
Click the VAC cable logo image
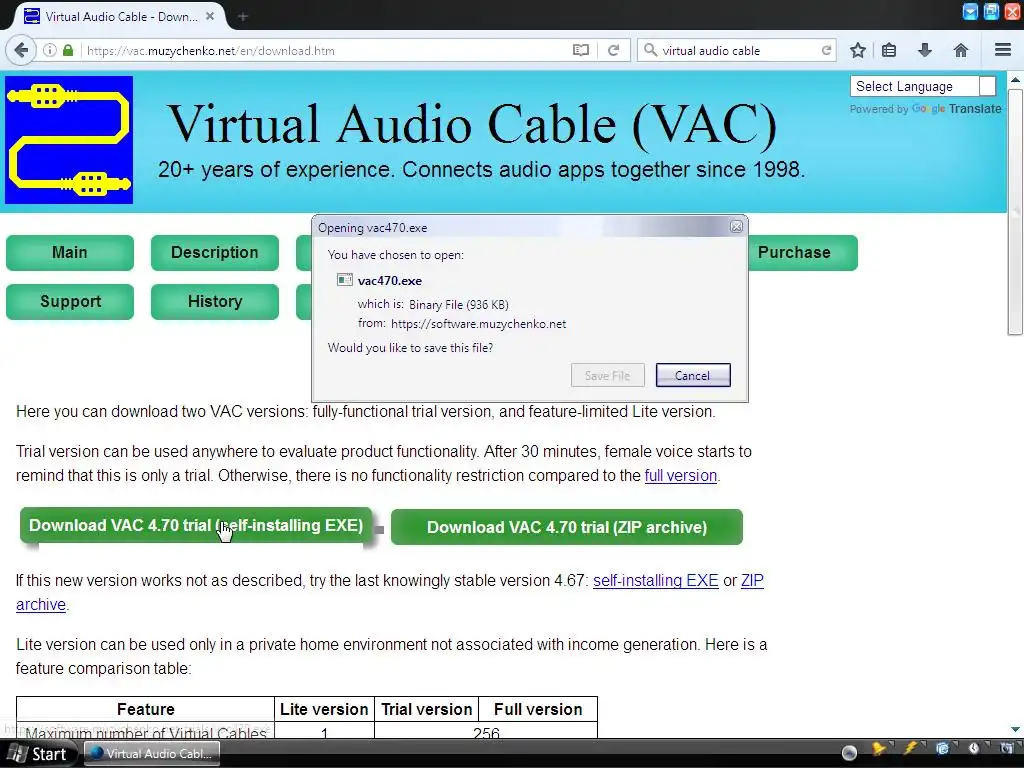click(69, 140)
